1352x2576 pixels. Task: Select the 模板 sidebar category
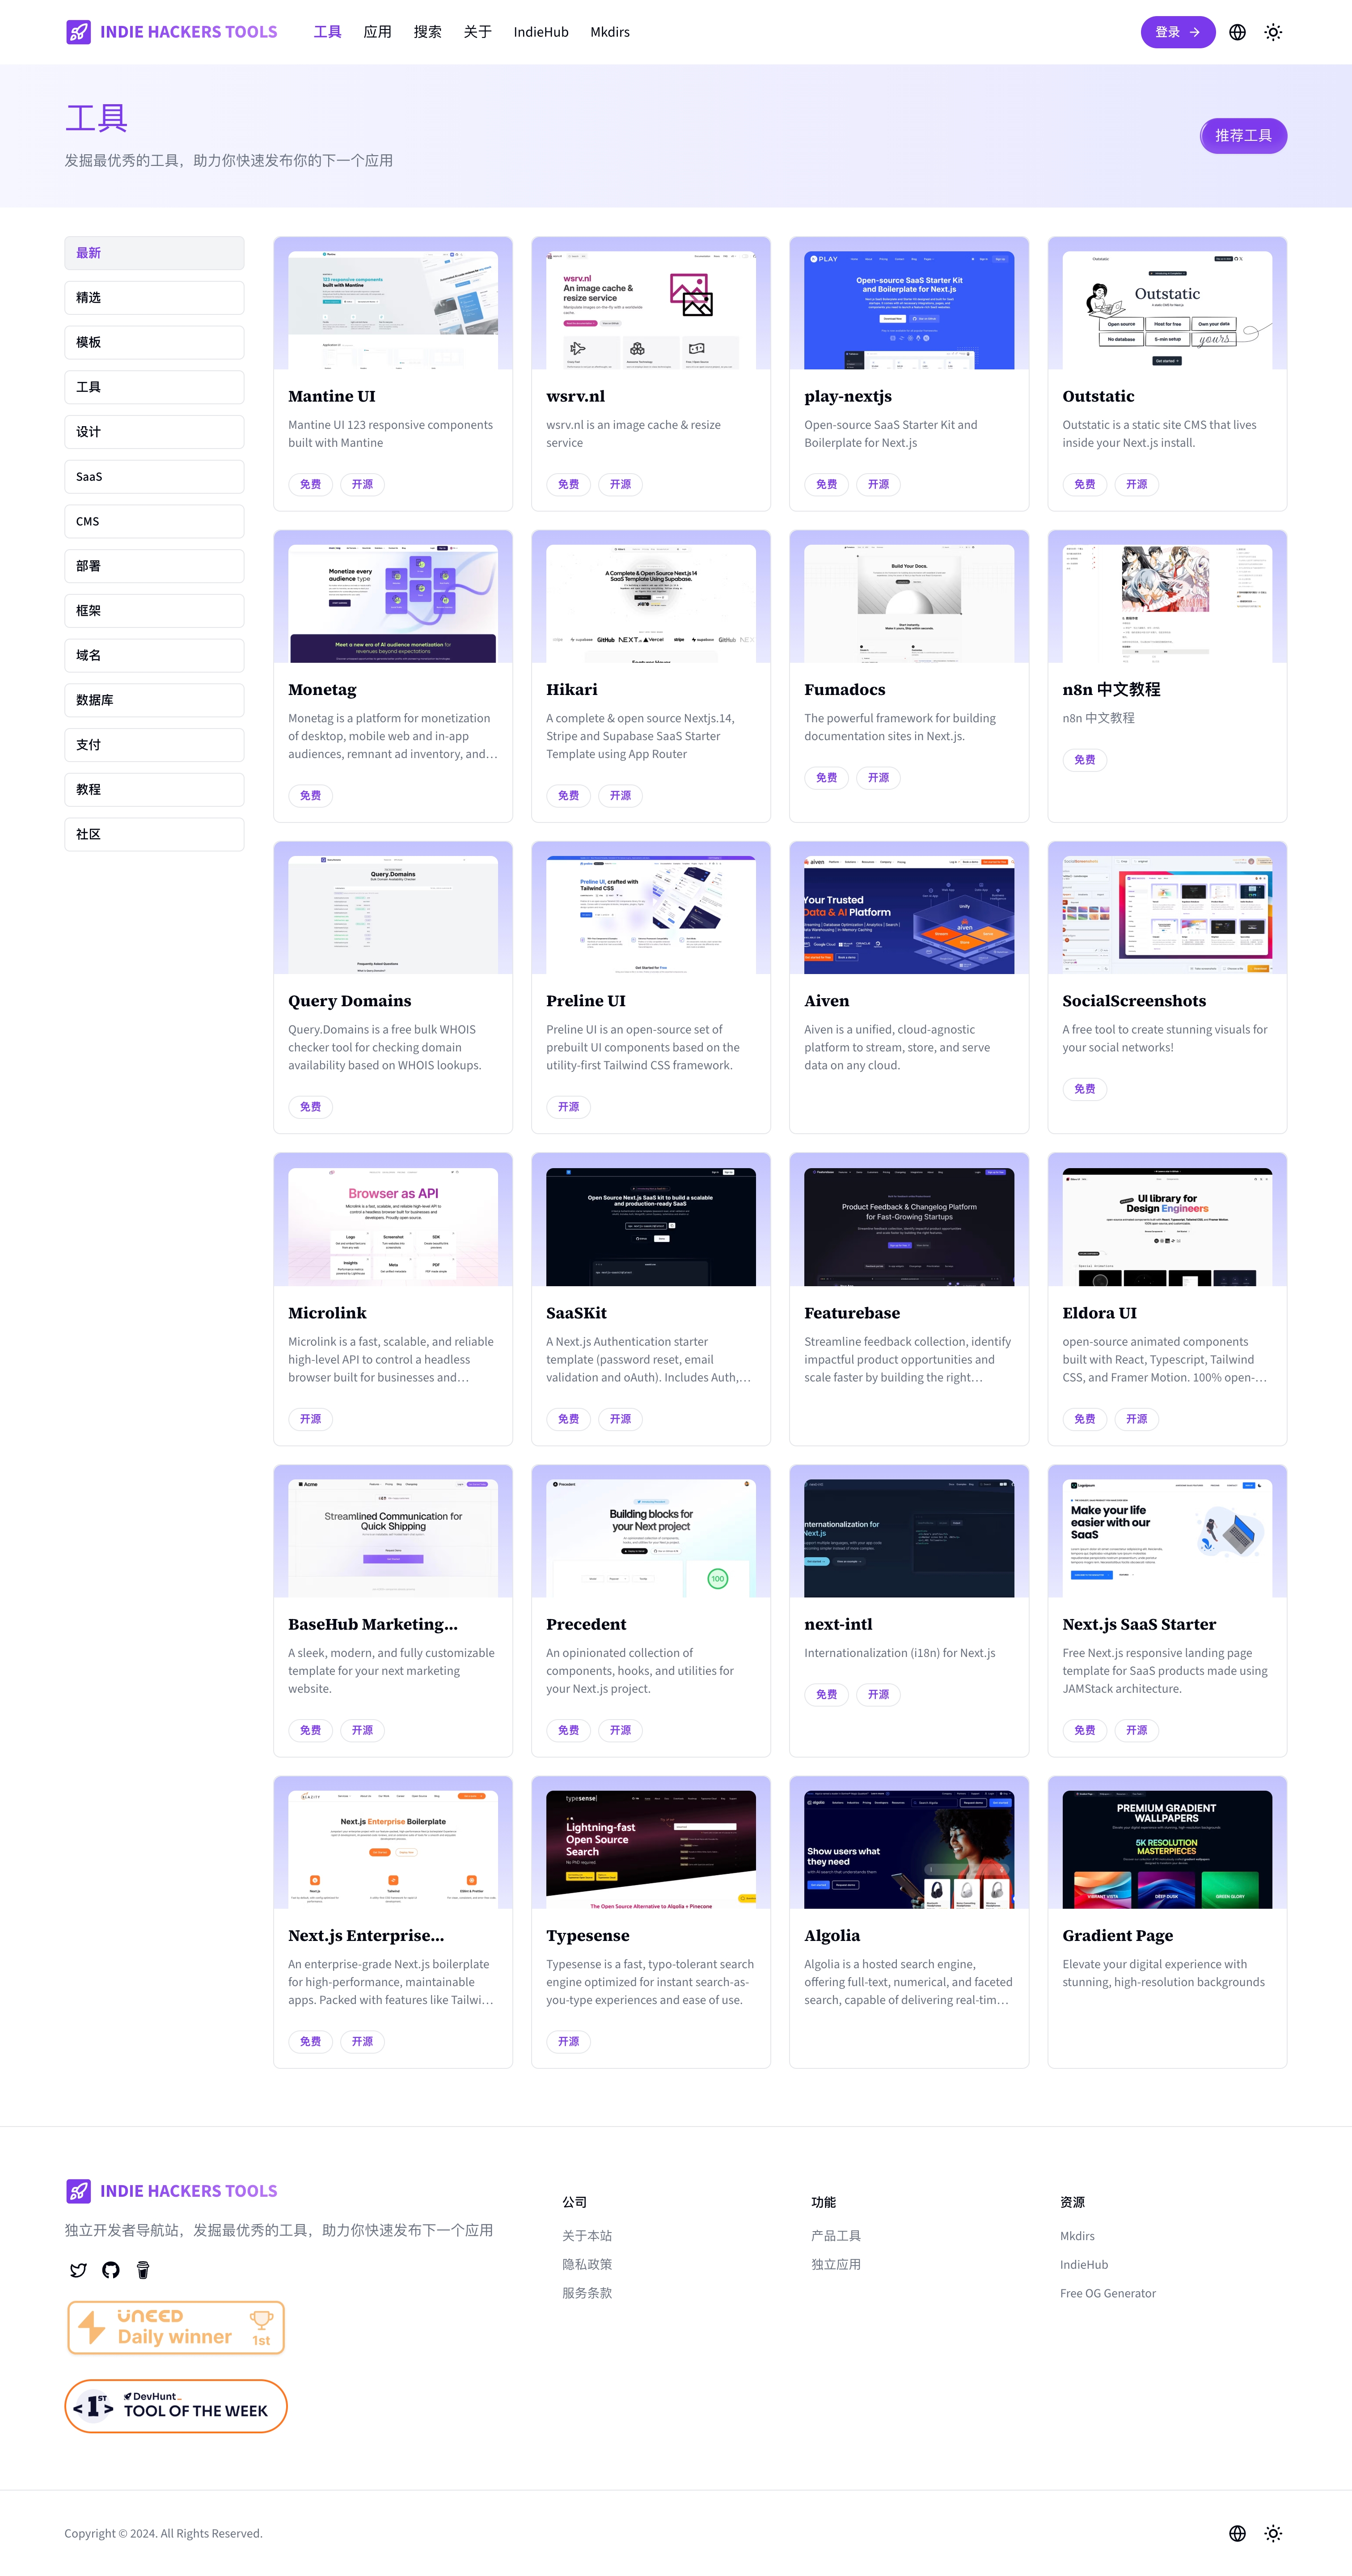tap(154, 342)
